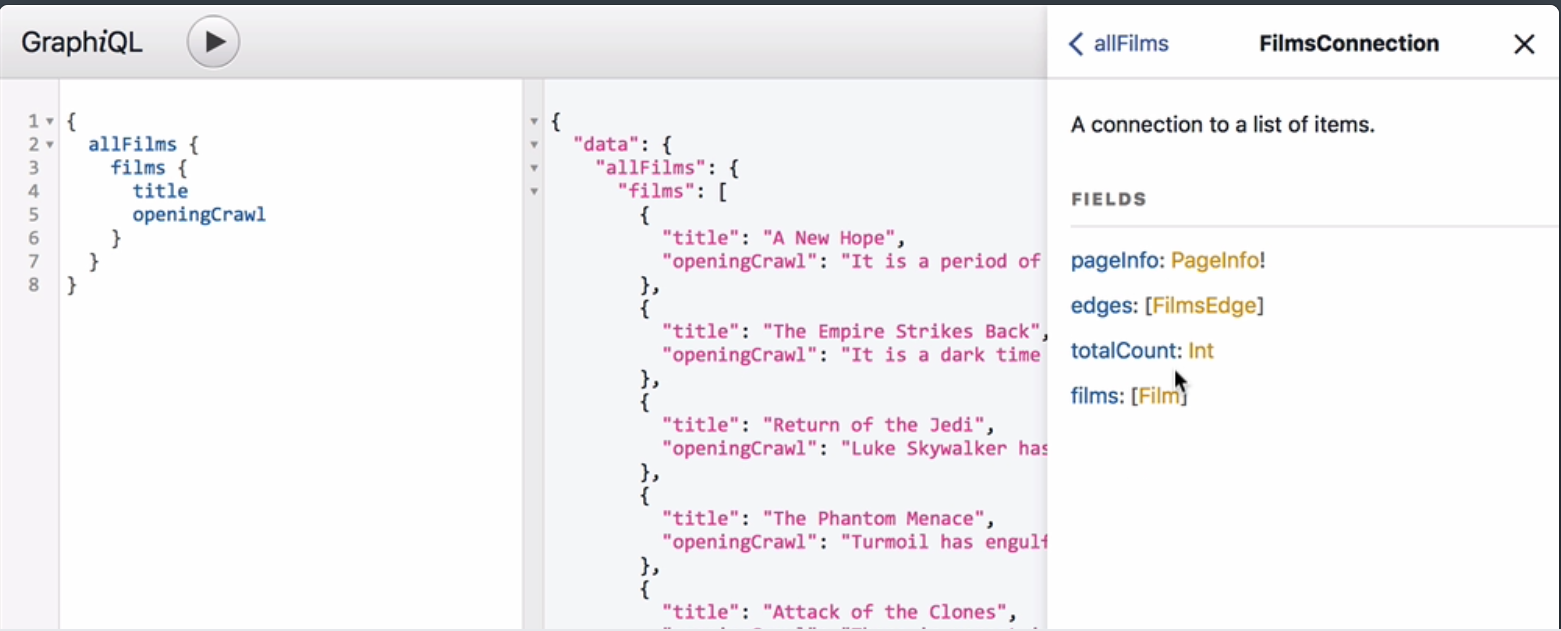Collapse the "allFilms" fold arrow in results
Image resolution: width=1561 pixels, height=631 pixels.
click(x=534, y=167)
